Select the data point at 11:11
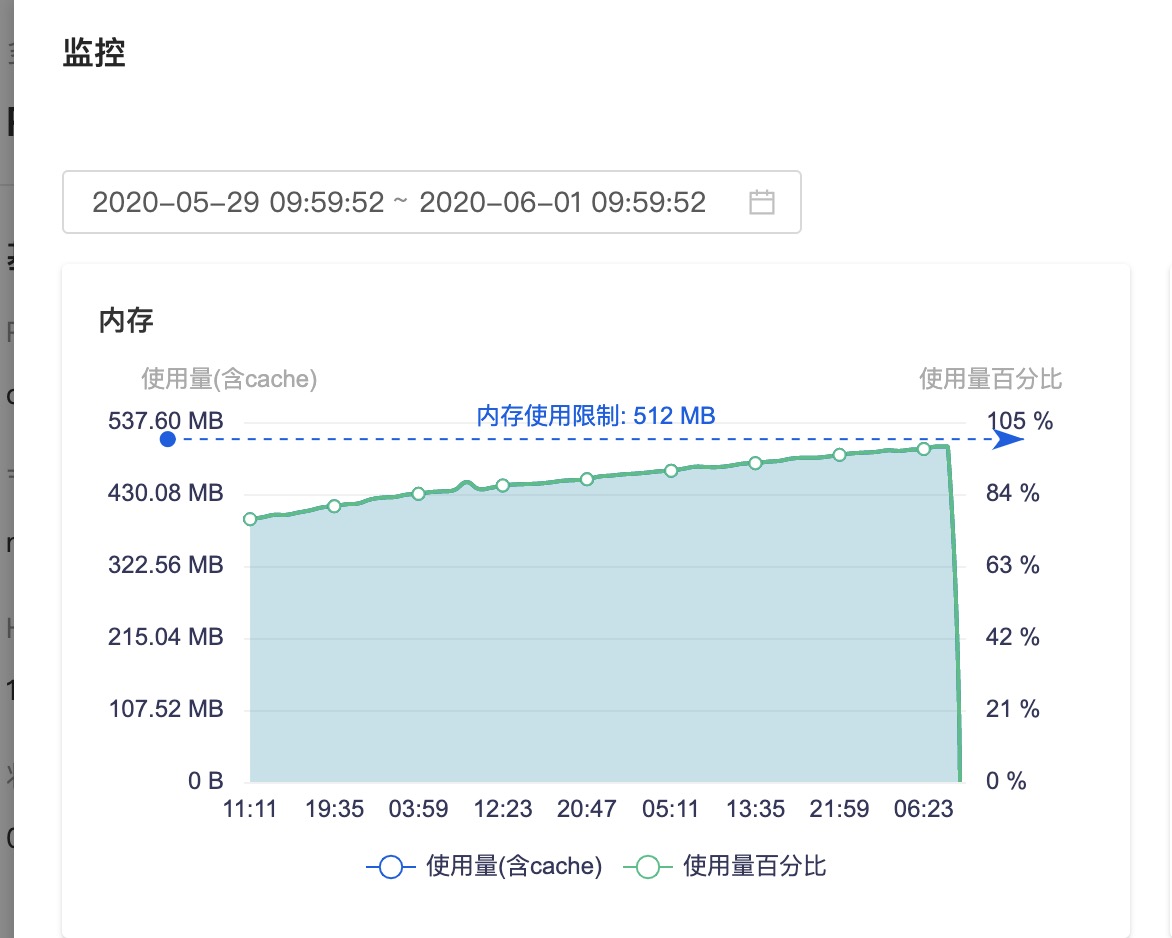 [250, 519]
